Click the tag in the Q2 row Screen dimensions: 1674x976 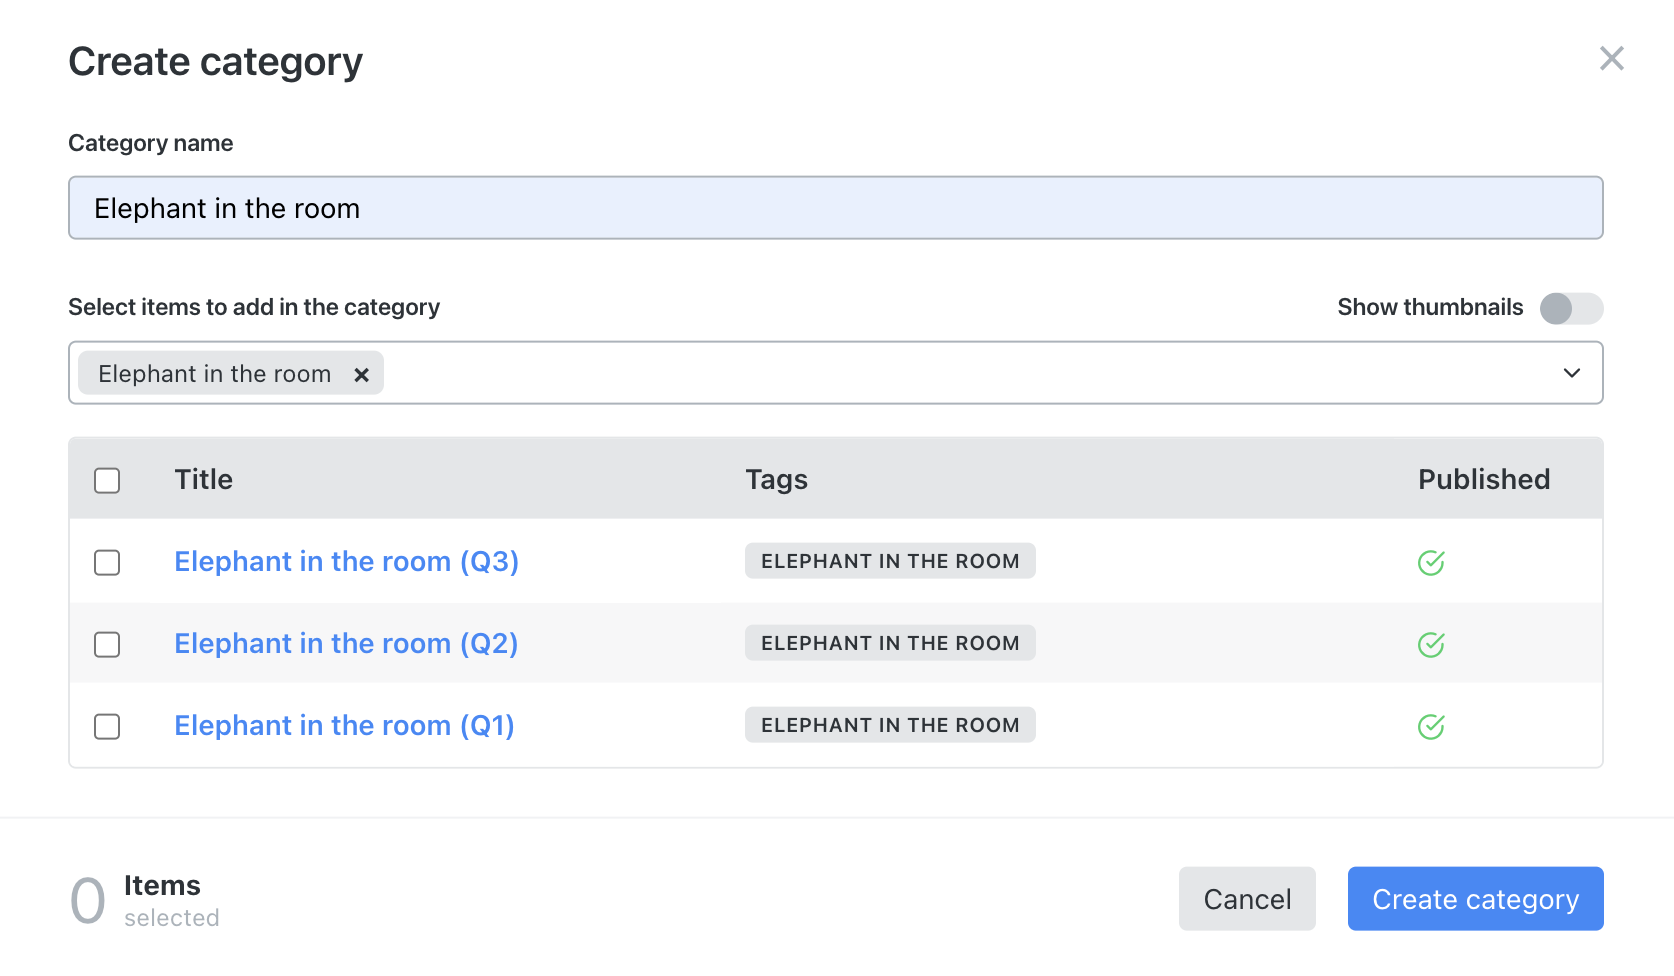890,643
